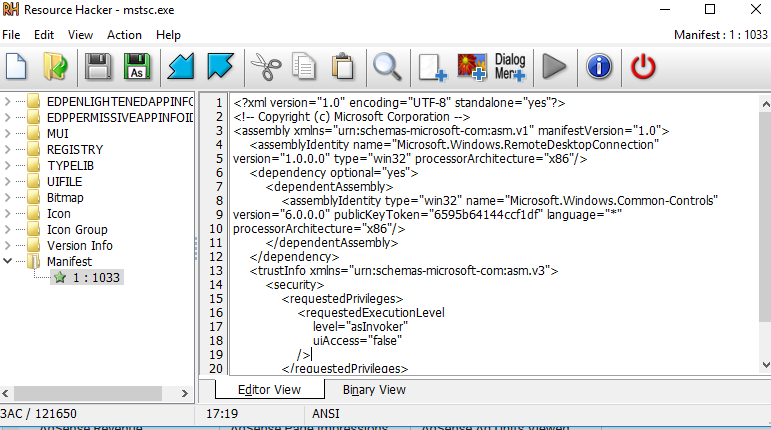Open the Edit menu
The image size is (771, 430).
(x=44, y=35)
